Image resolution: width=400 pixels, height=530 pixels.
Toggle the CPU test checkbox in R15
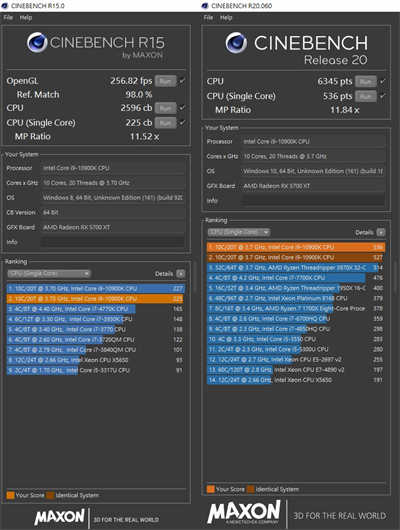point(182,108)
